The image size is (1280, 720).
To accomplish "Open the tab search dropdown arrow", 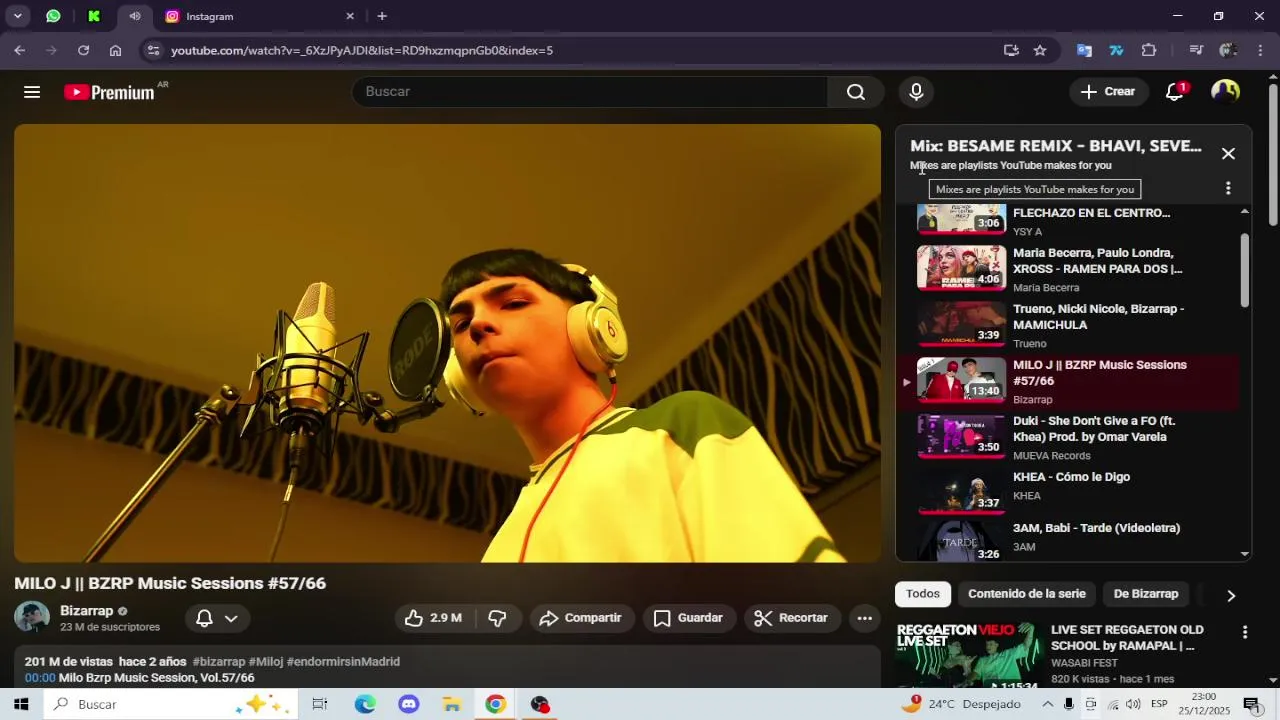I will pos(17,16).
